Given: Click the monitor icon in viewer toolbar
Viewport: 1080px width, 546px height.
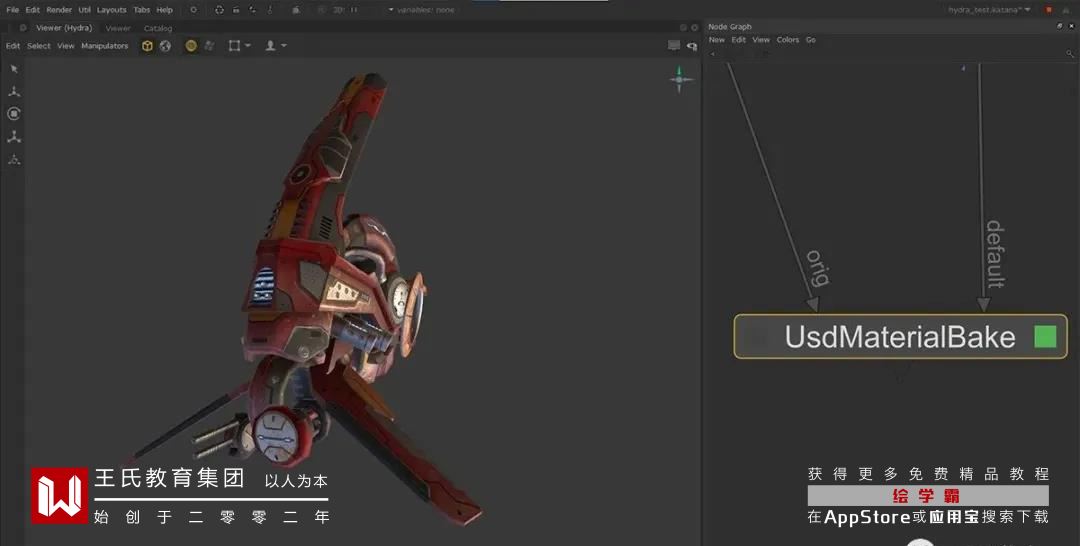Looking at the screenshot, I should pyautogui.click(x=674, y=45).
